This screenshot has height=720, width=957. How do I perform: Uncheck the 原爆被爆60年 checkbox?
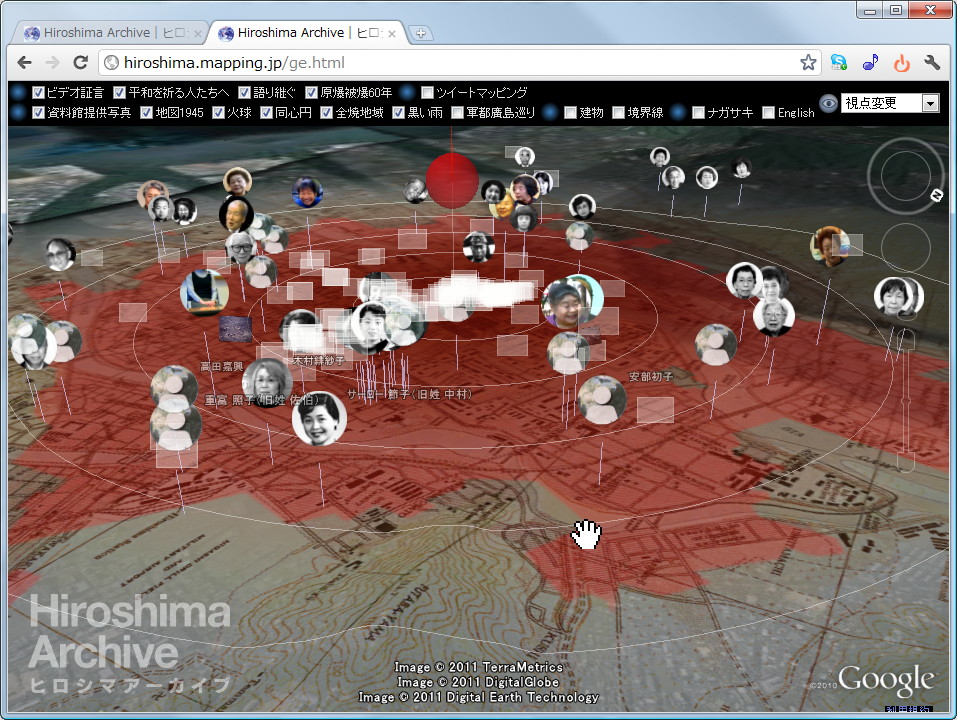pyautogui.click(x=311, y=93)
